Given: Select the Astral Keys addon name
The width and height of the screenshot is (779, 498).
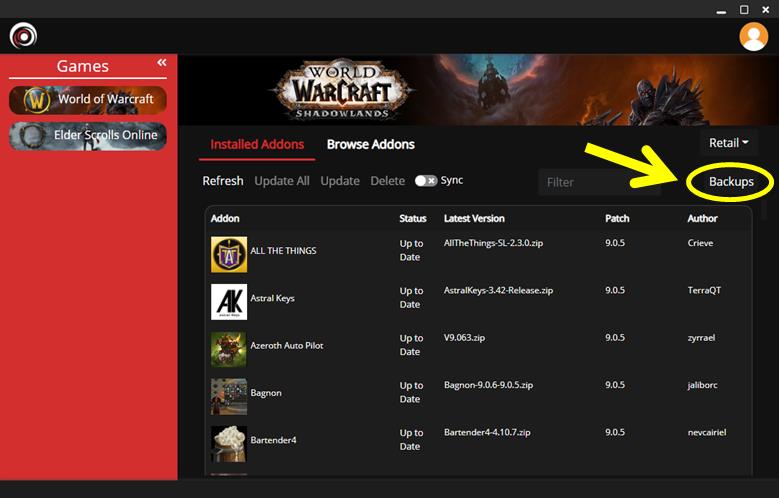Looking at the screenshot, I should (272, 298).
